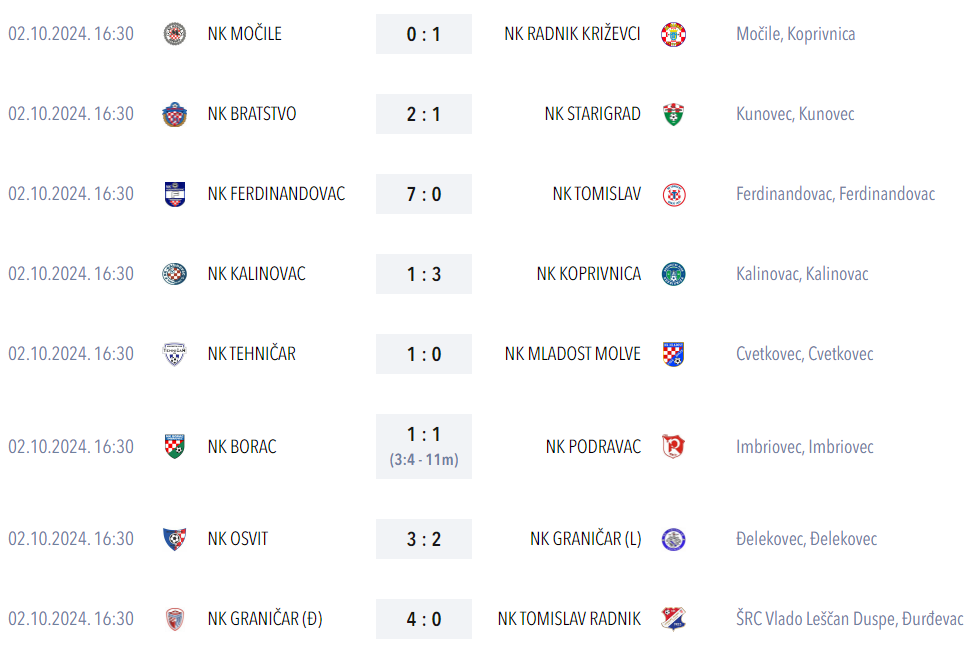Open the NK Kalinovac team link
Screen dimensions: 973x652
coord(256,274)
